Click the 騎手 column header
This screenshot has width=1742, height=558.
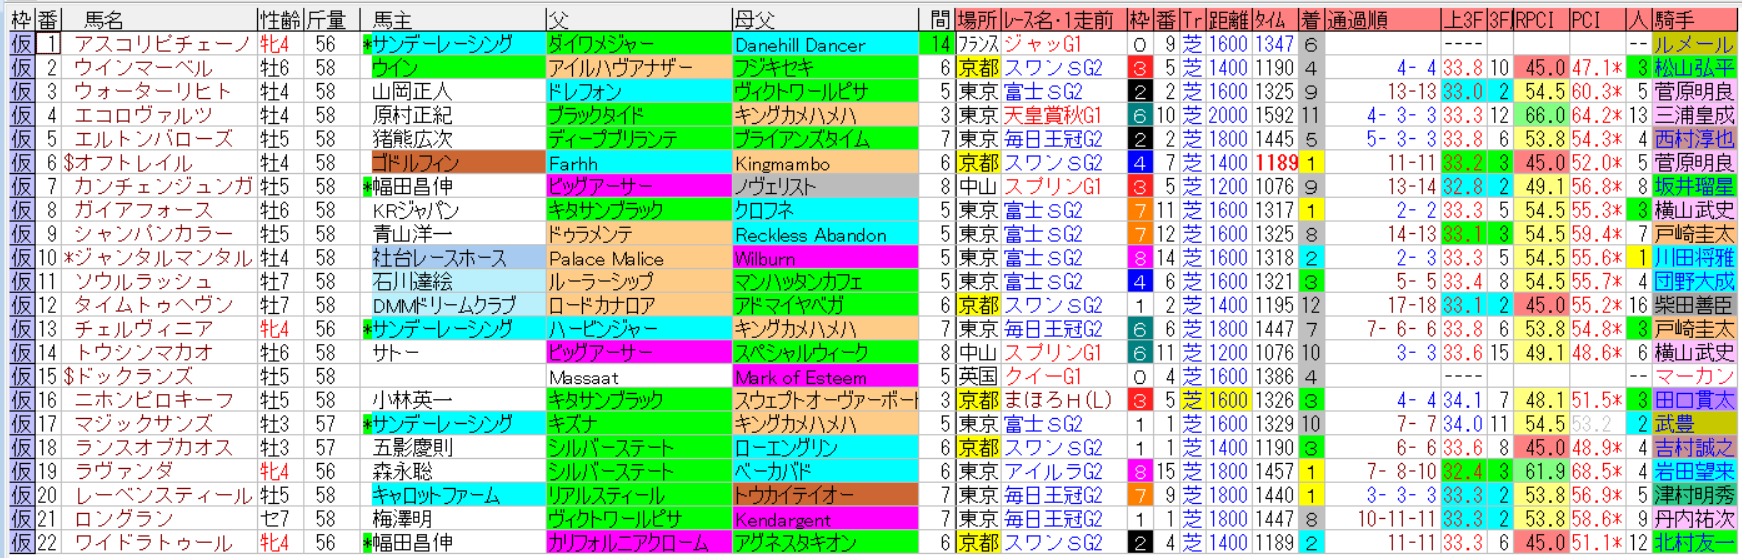[x=1673, y=19]
